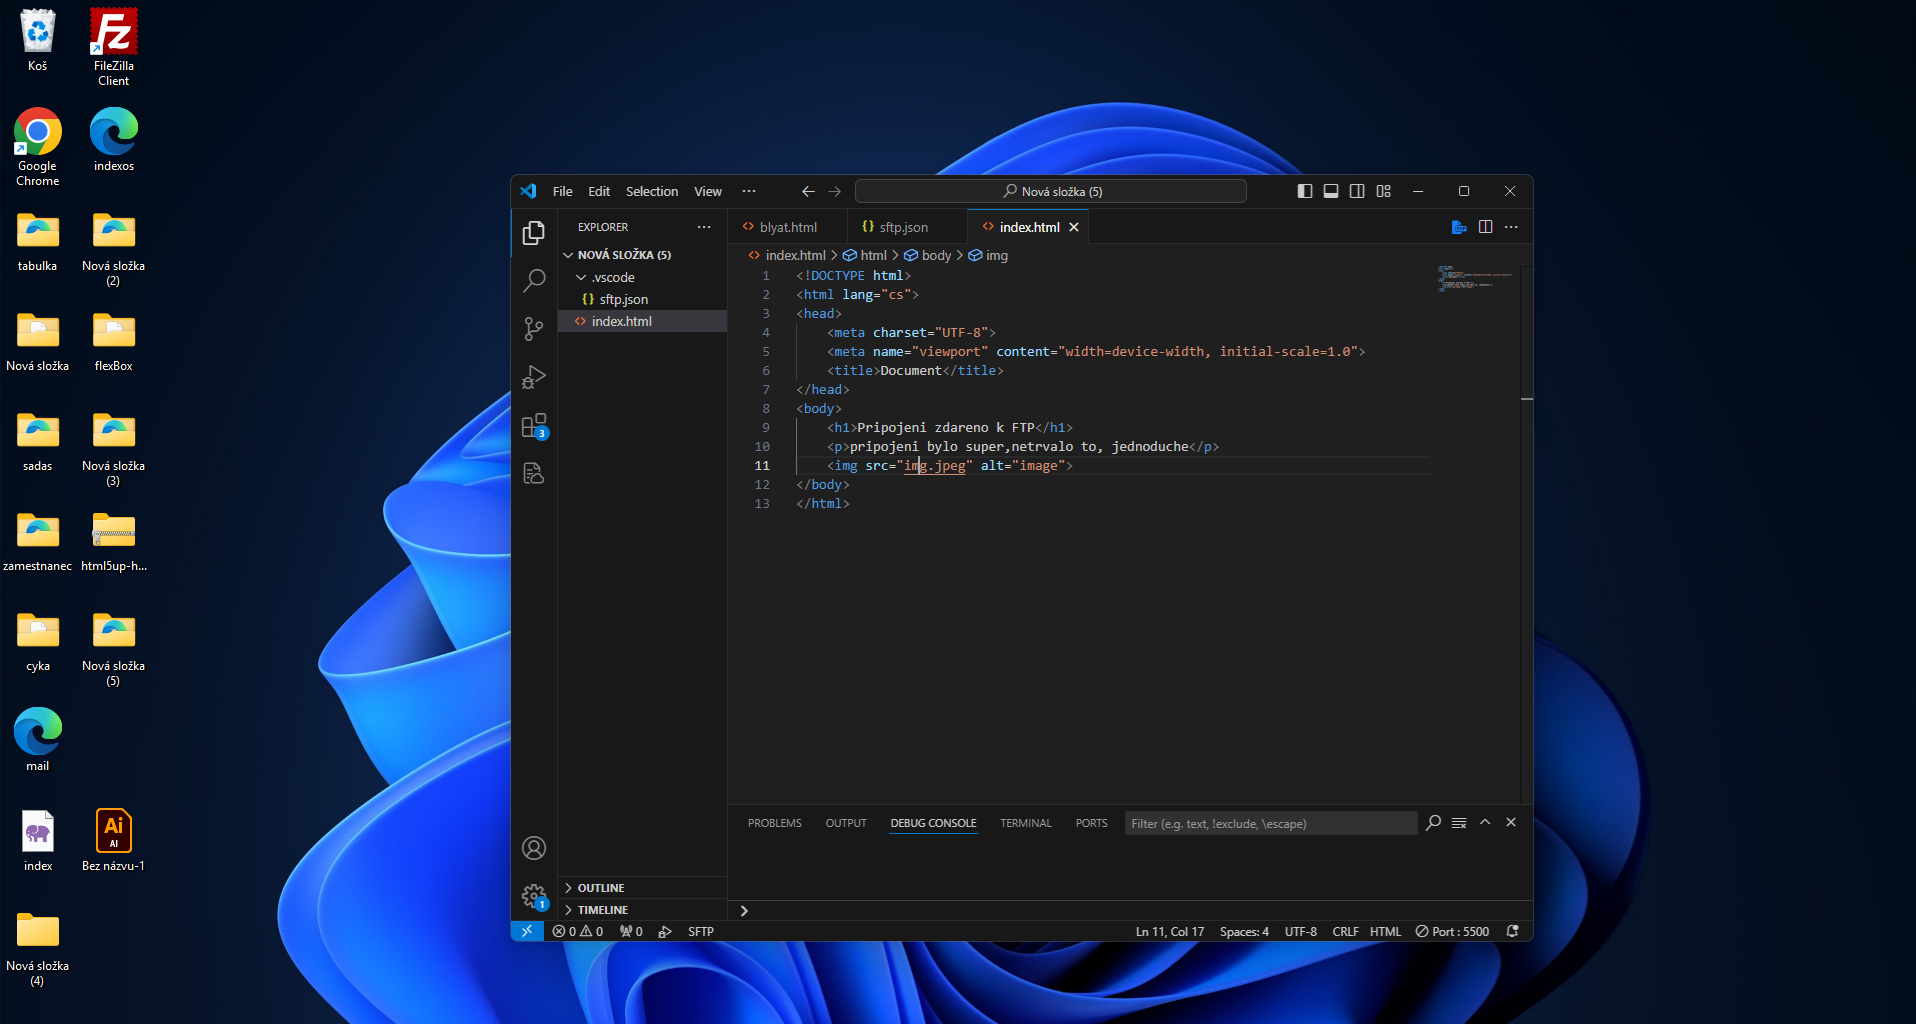The width and height of the screenshot is (1916, 1024).
Task: Click the Port : 5500 Live Server status item
Action: pyautogui.click(x=1452, y=931)
